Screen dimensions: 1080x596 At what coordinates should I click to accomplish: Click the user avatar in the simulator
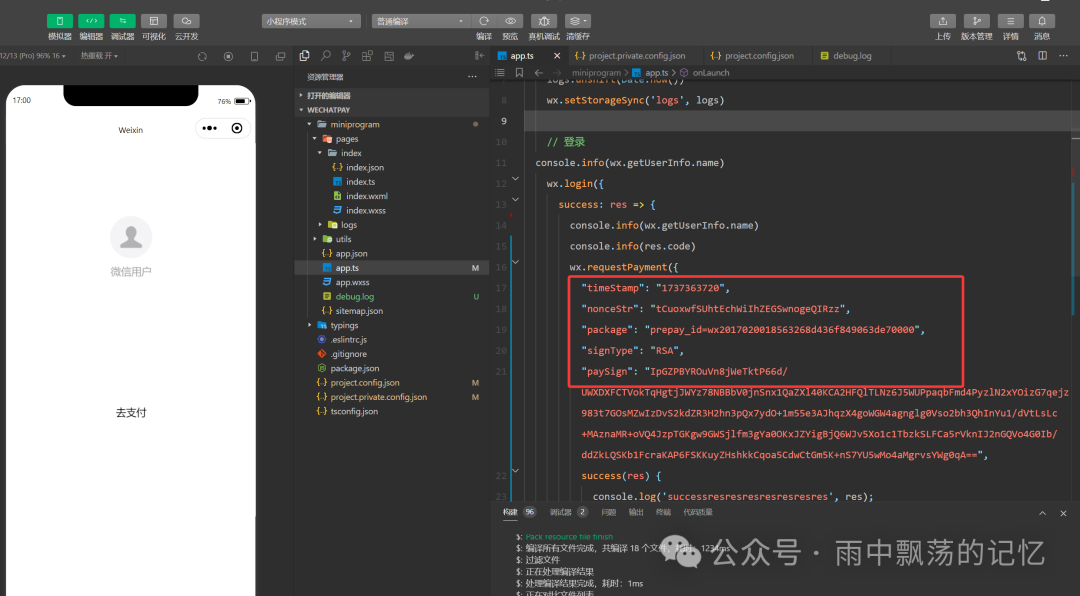131,237
